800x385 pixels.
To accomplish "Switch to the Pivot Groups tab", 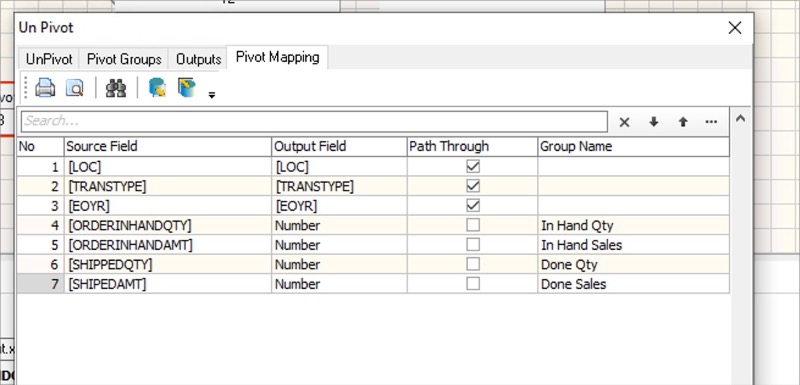I will tap(124, 59).
